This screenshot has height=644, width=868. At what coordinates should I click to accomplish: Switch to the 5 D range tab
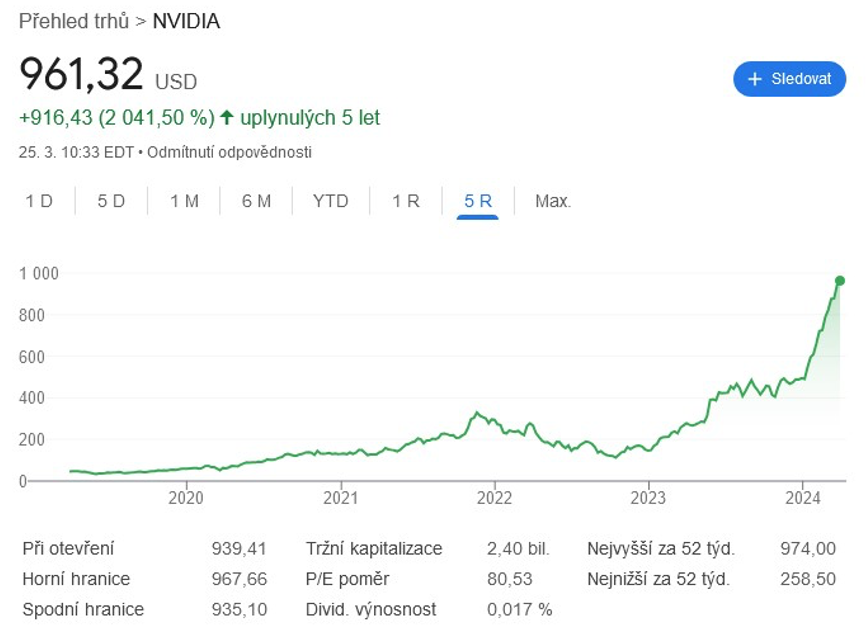111,201
